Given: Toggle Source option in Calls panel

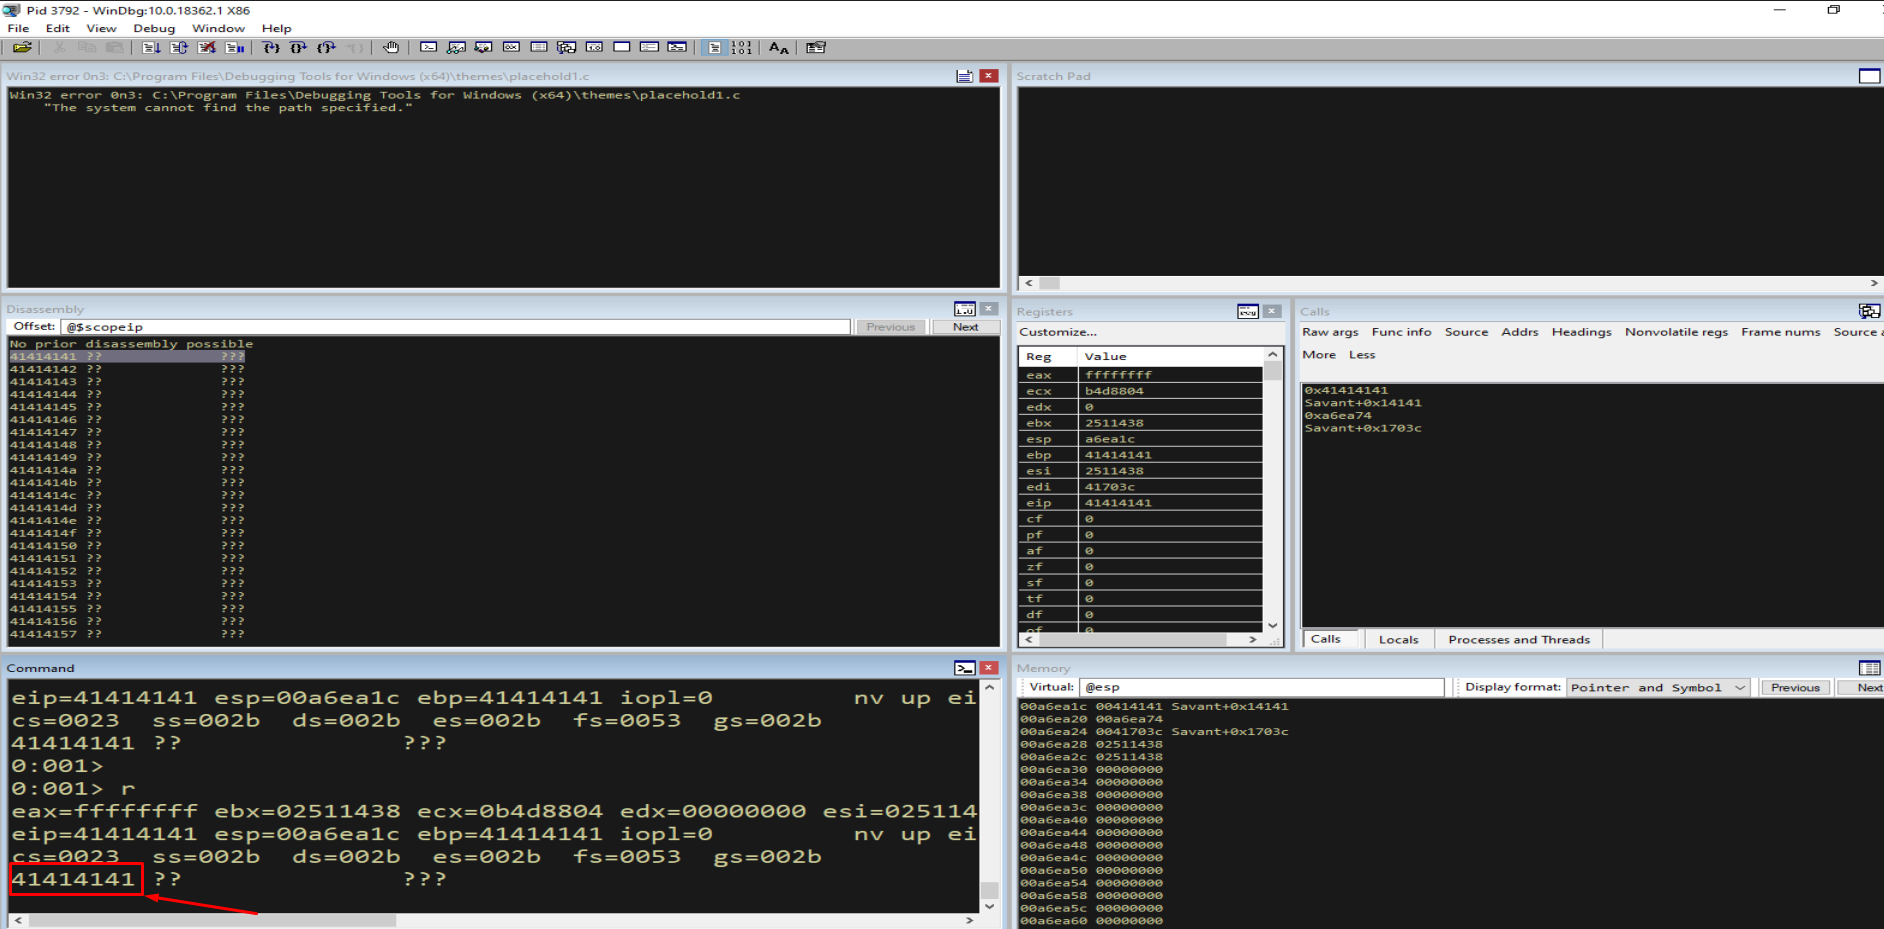Looking at the screenshot, I should tap(1466, 332).
